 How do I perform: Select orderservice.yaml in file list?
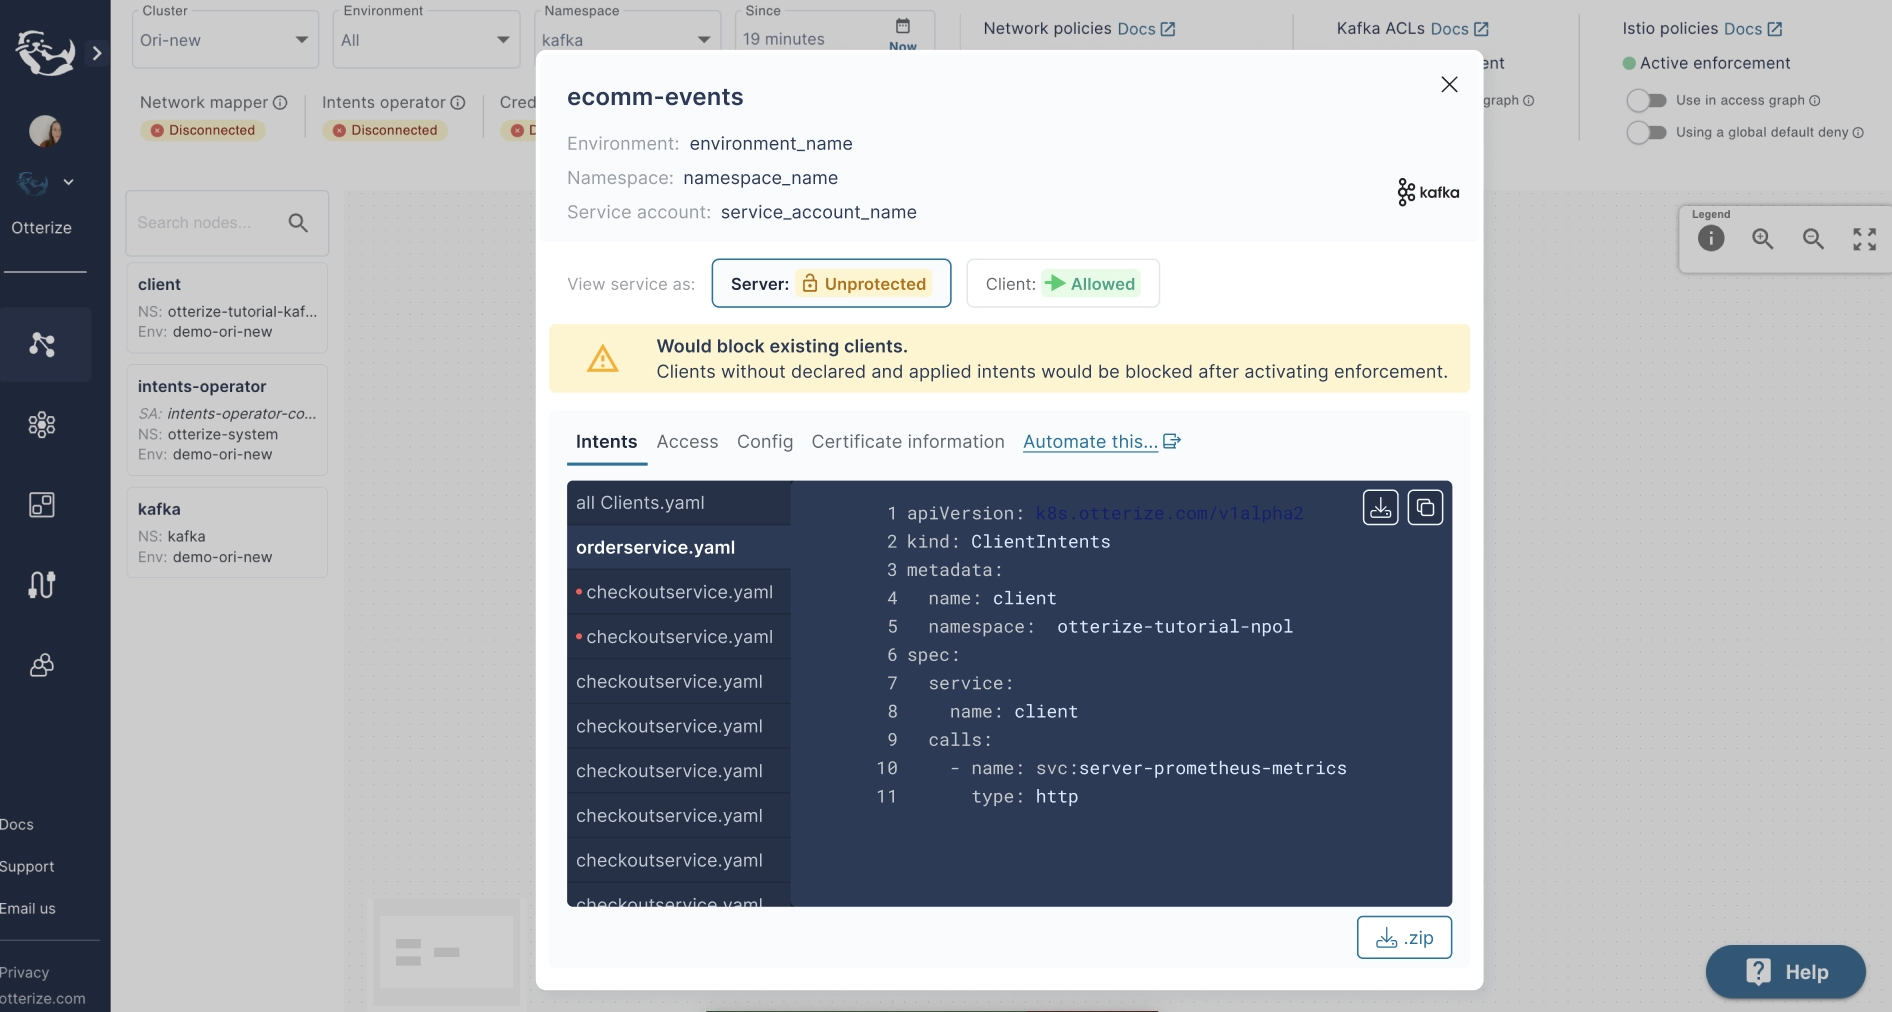click(679, 548)
